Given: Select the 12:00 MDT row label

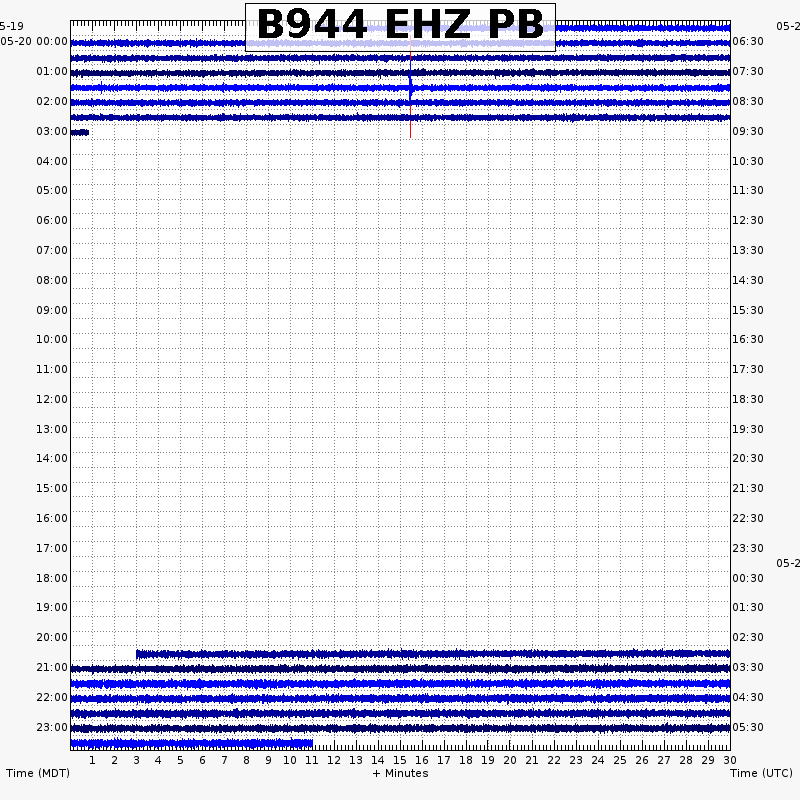Looking at the screenshot, I should pos(52,399).
